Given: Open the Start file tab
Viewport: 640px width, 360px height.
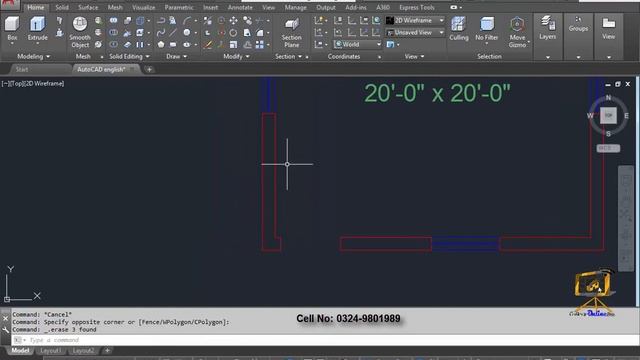Looking at the screenshot, I should click(x=22, y=69).
